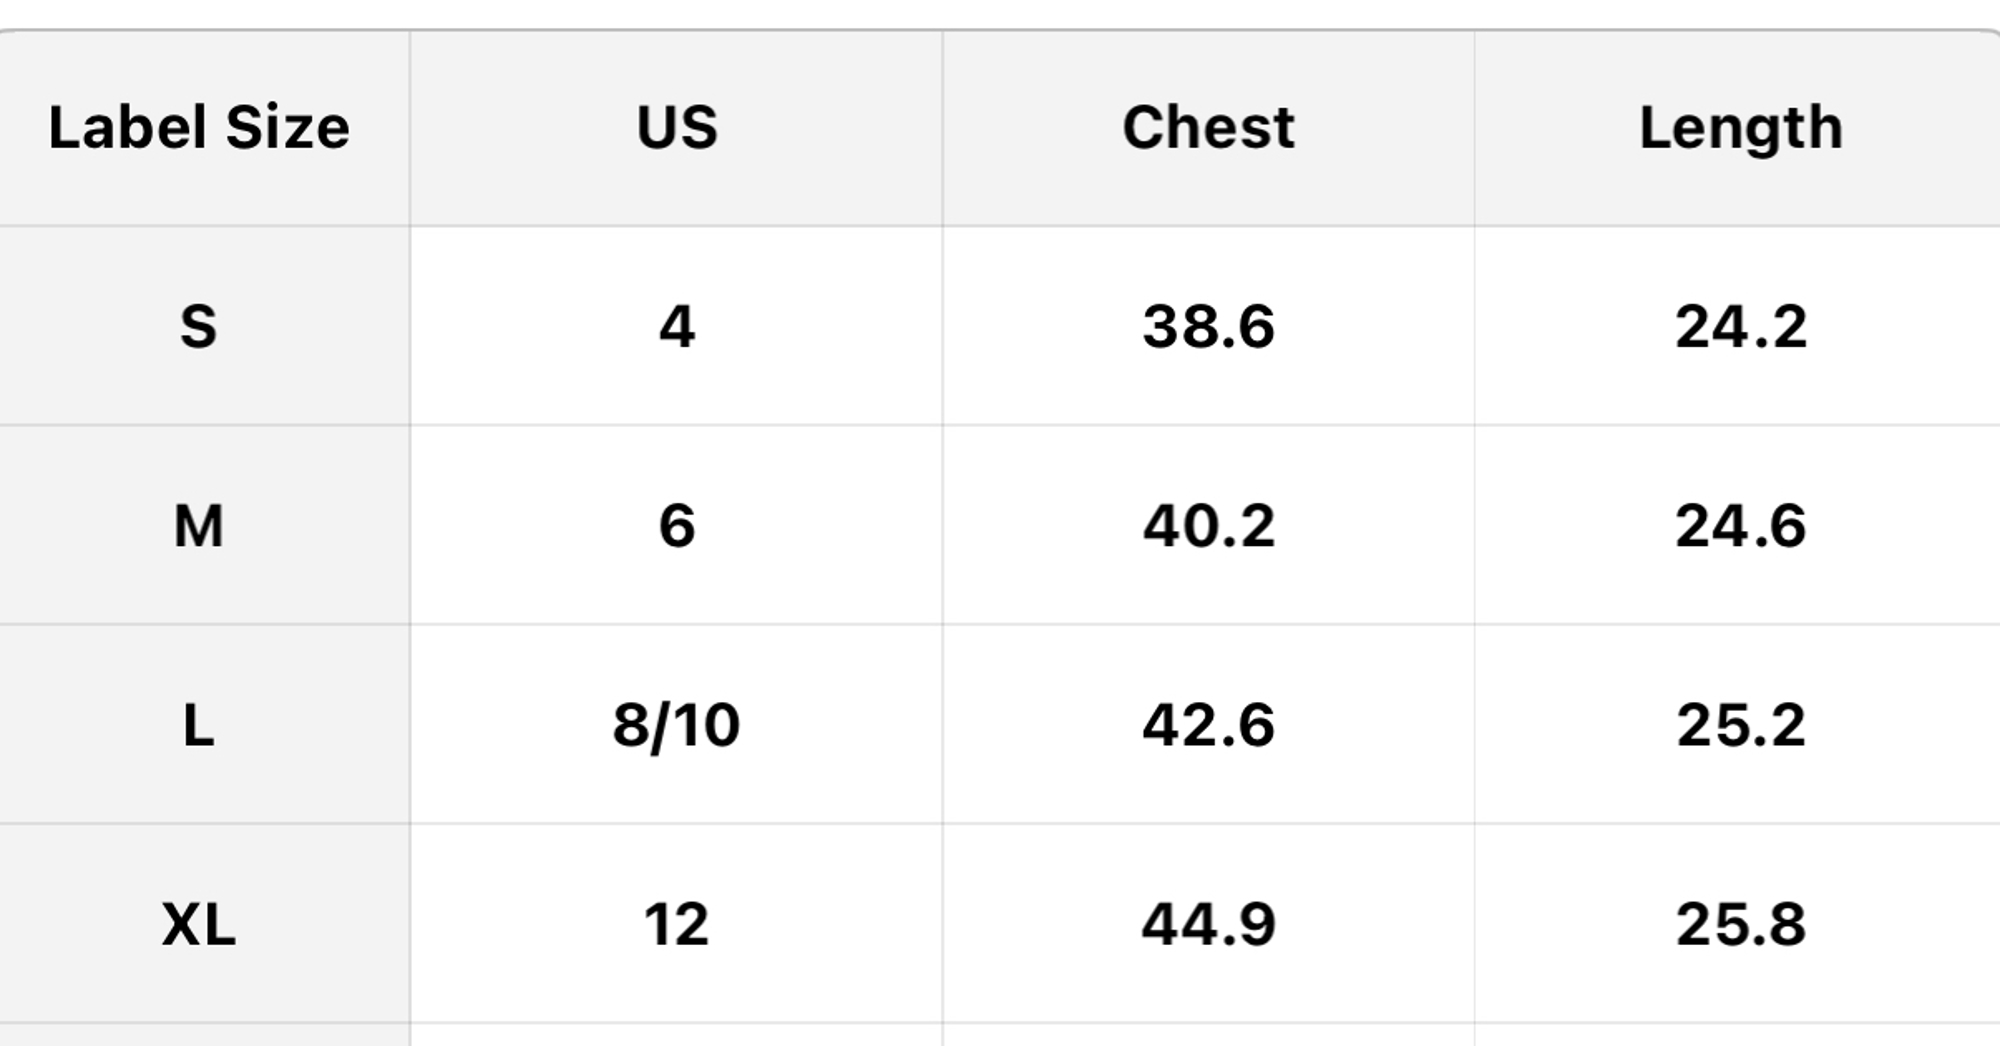The height and width of the screenshot is (1046, 2000).
Task: Click the 42.6 chest measurement
Action: click(x=1208, y=724)
